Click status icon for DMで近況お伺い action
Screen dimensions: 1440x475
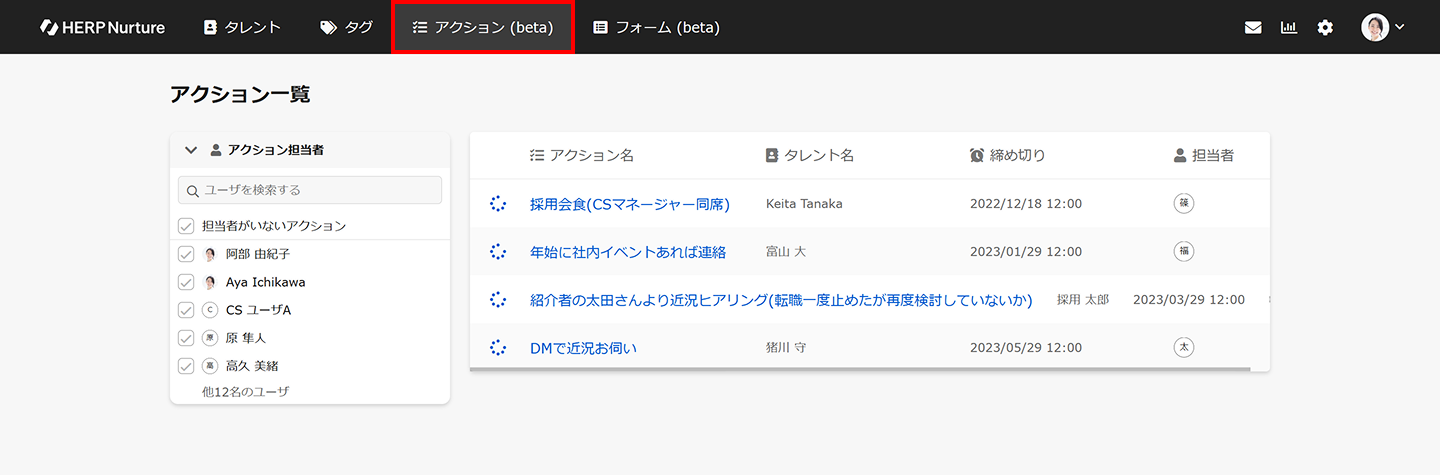tap(498, 348)
